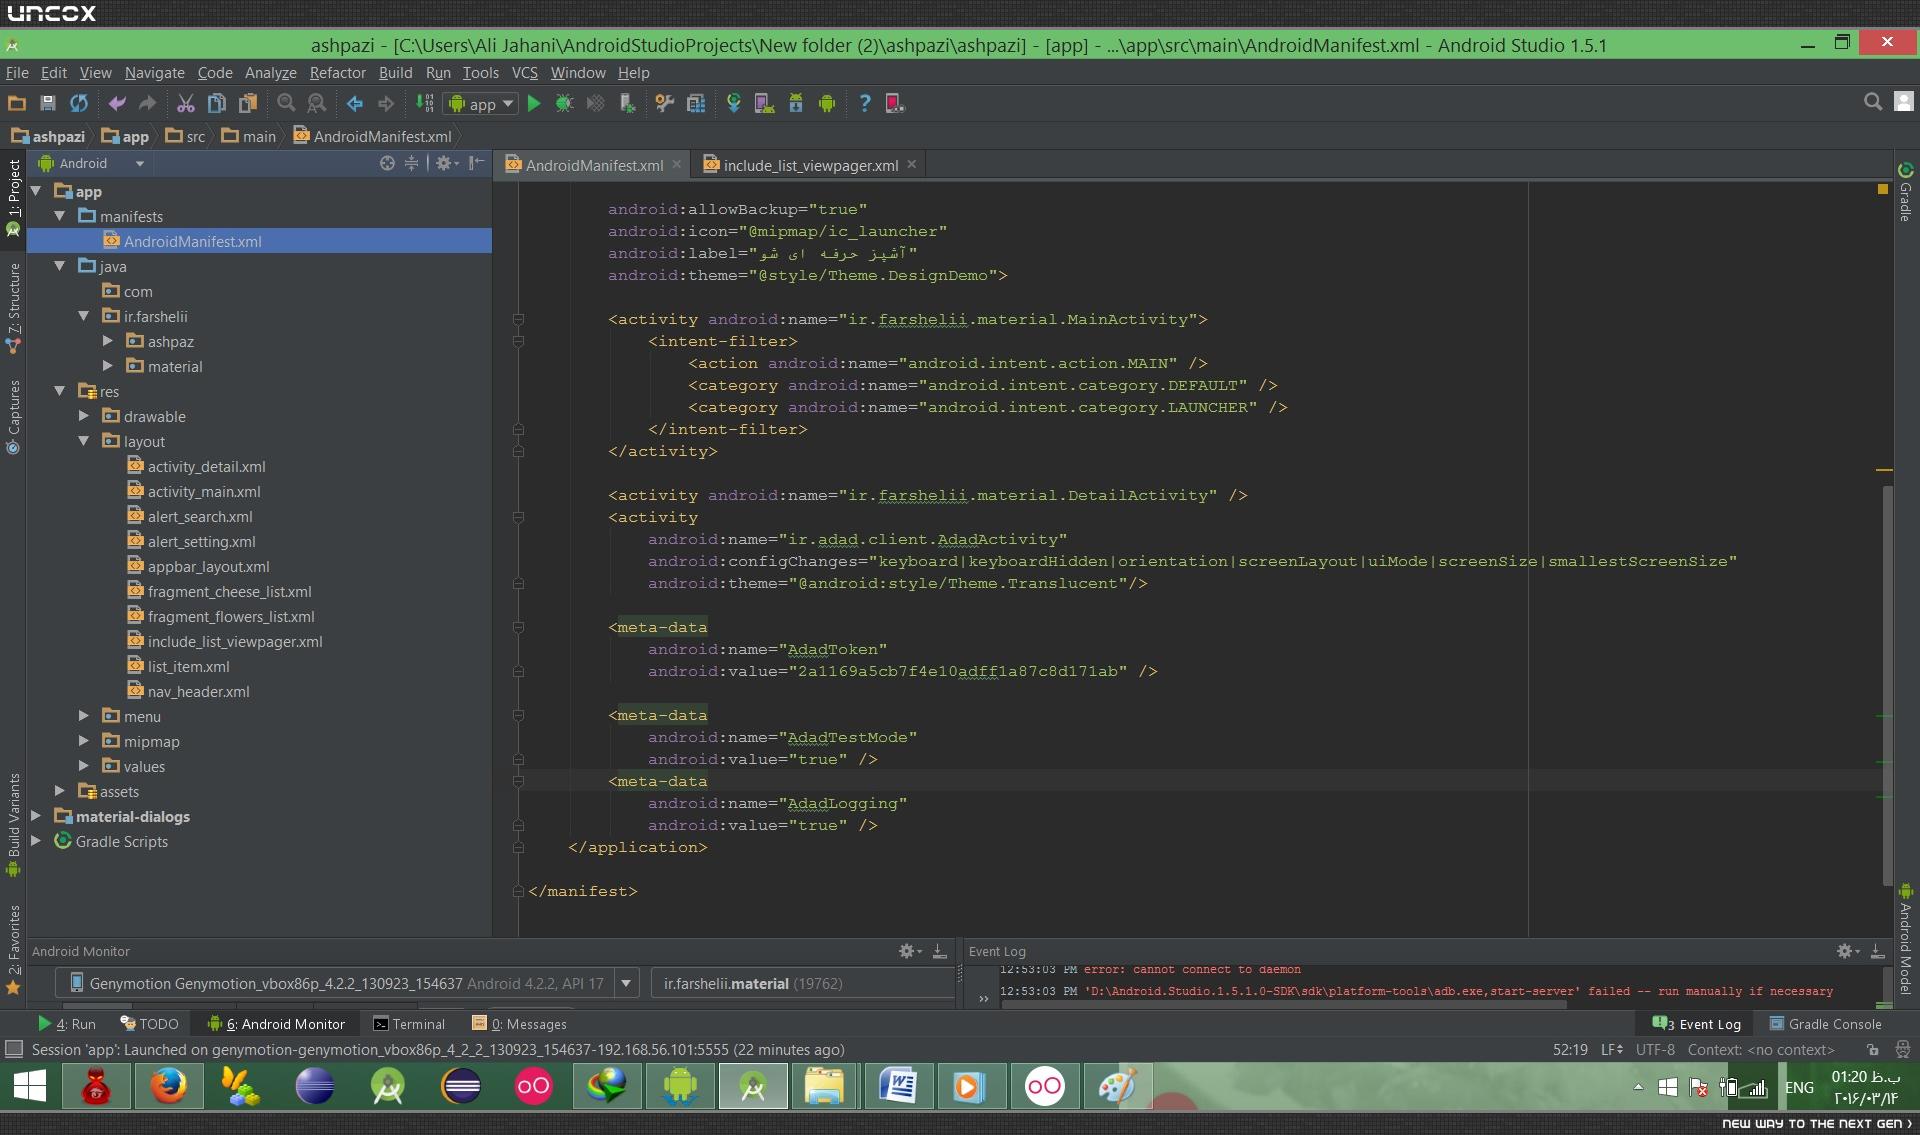
Task: Click the src breadcrumb
Action: [x=186, y=136]
